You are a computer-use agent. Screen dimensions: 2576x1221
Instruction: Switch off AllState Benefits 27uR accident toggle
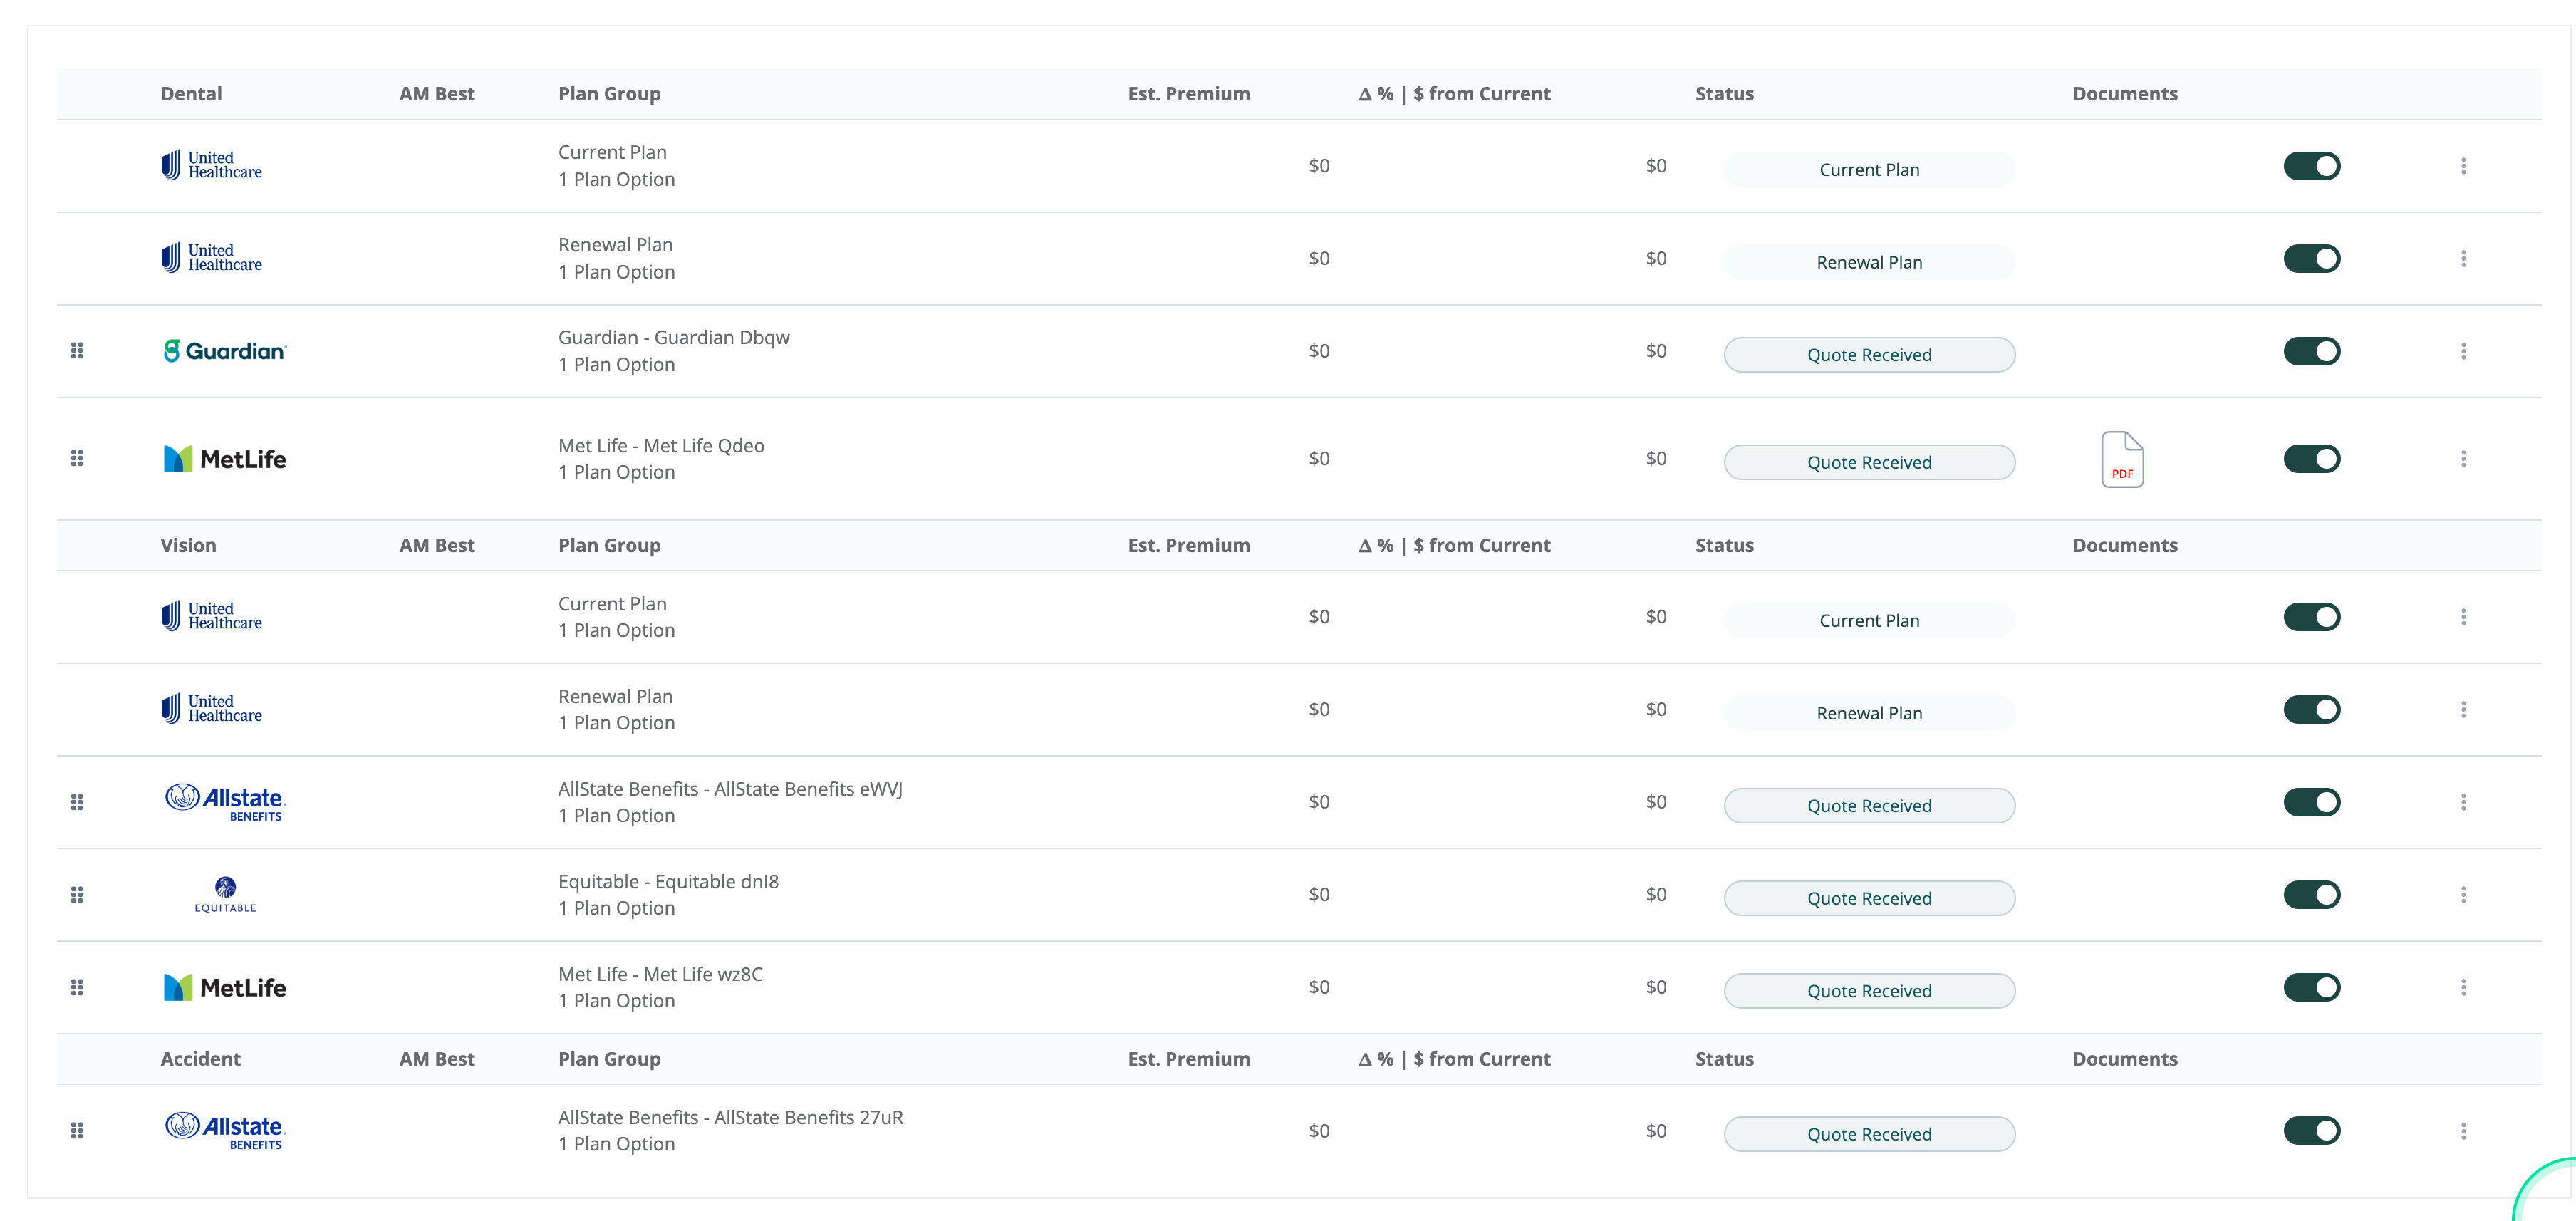(2311, 1130)
